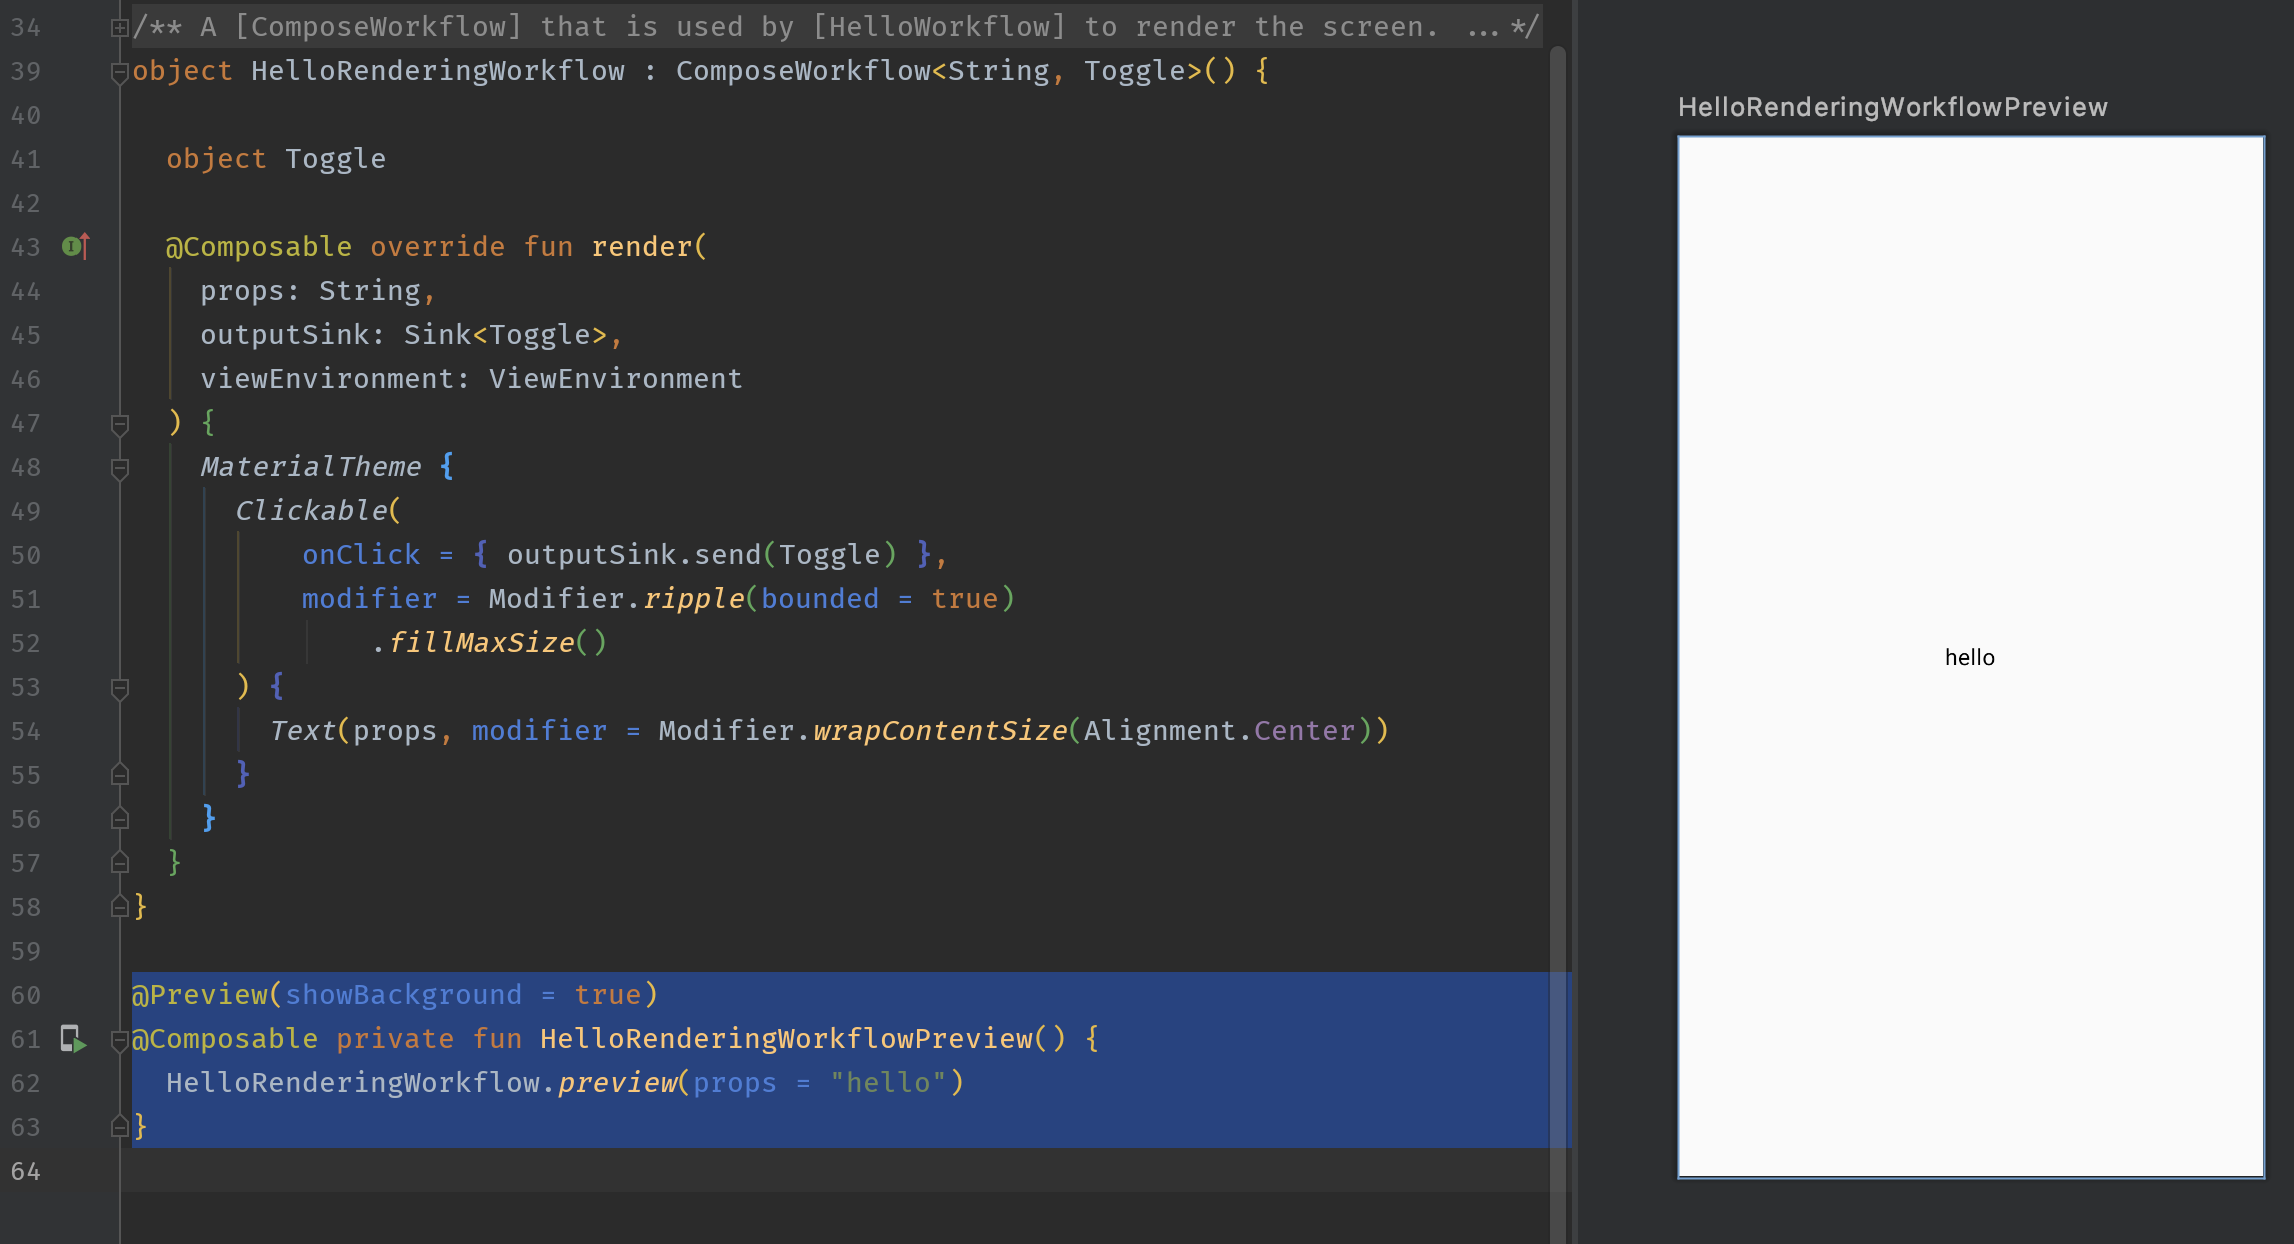Collapse the HelloRenderingWorkflow object at line 39
The image size is (2294, 1244).
point(119,72)
